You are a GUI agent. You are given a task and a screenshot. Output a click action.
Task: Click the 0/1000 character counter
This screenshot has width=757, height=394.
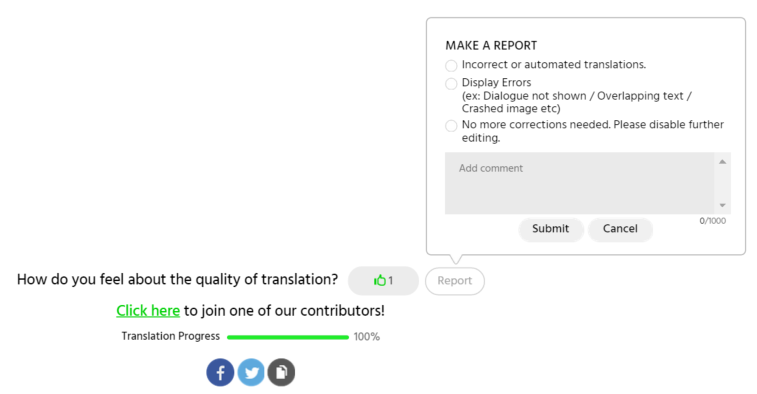click(x=713, y=221)
